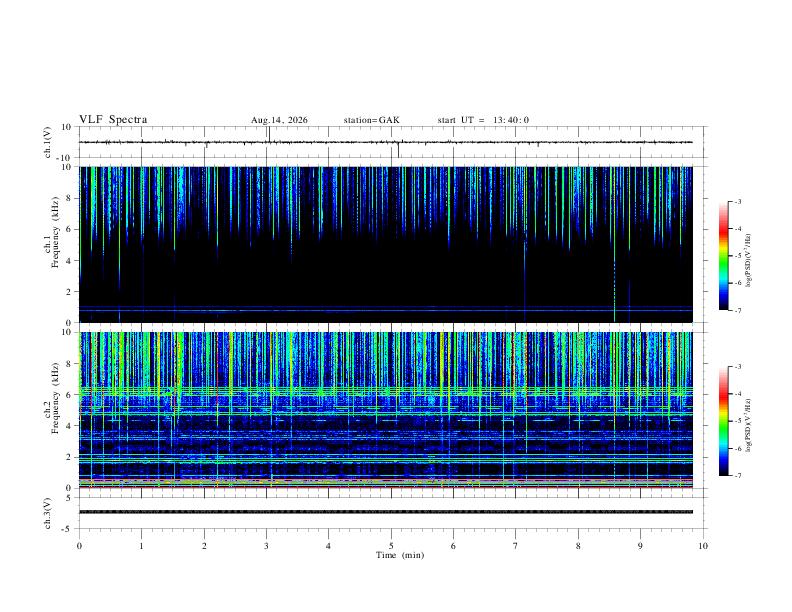This screenshot has height=612, width=792.
Task: Click the 3 minute tick label
Action: click(266, 546)
